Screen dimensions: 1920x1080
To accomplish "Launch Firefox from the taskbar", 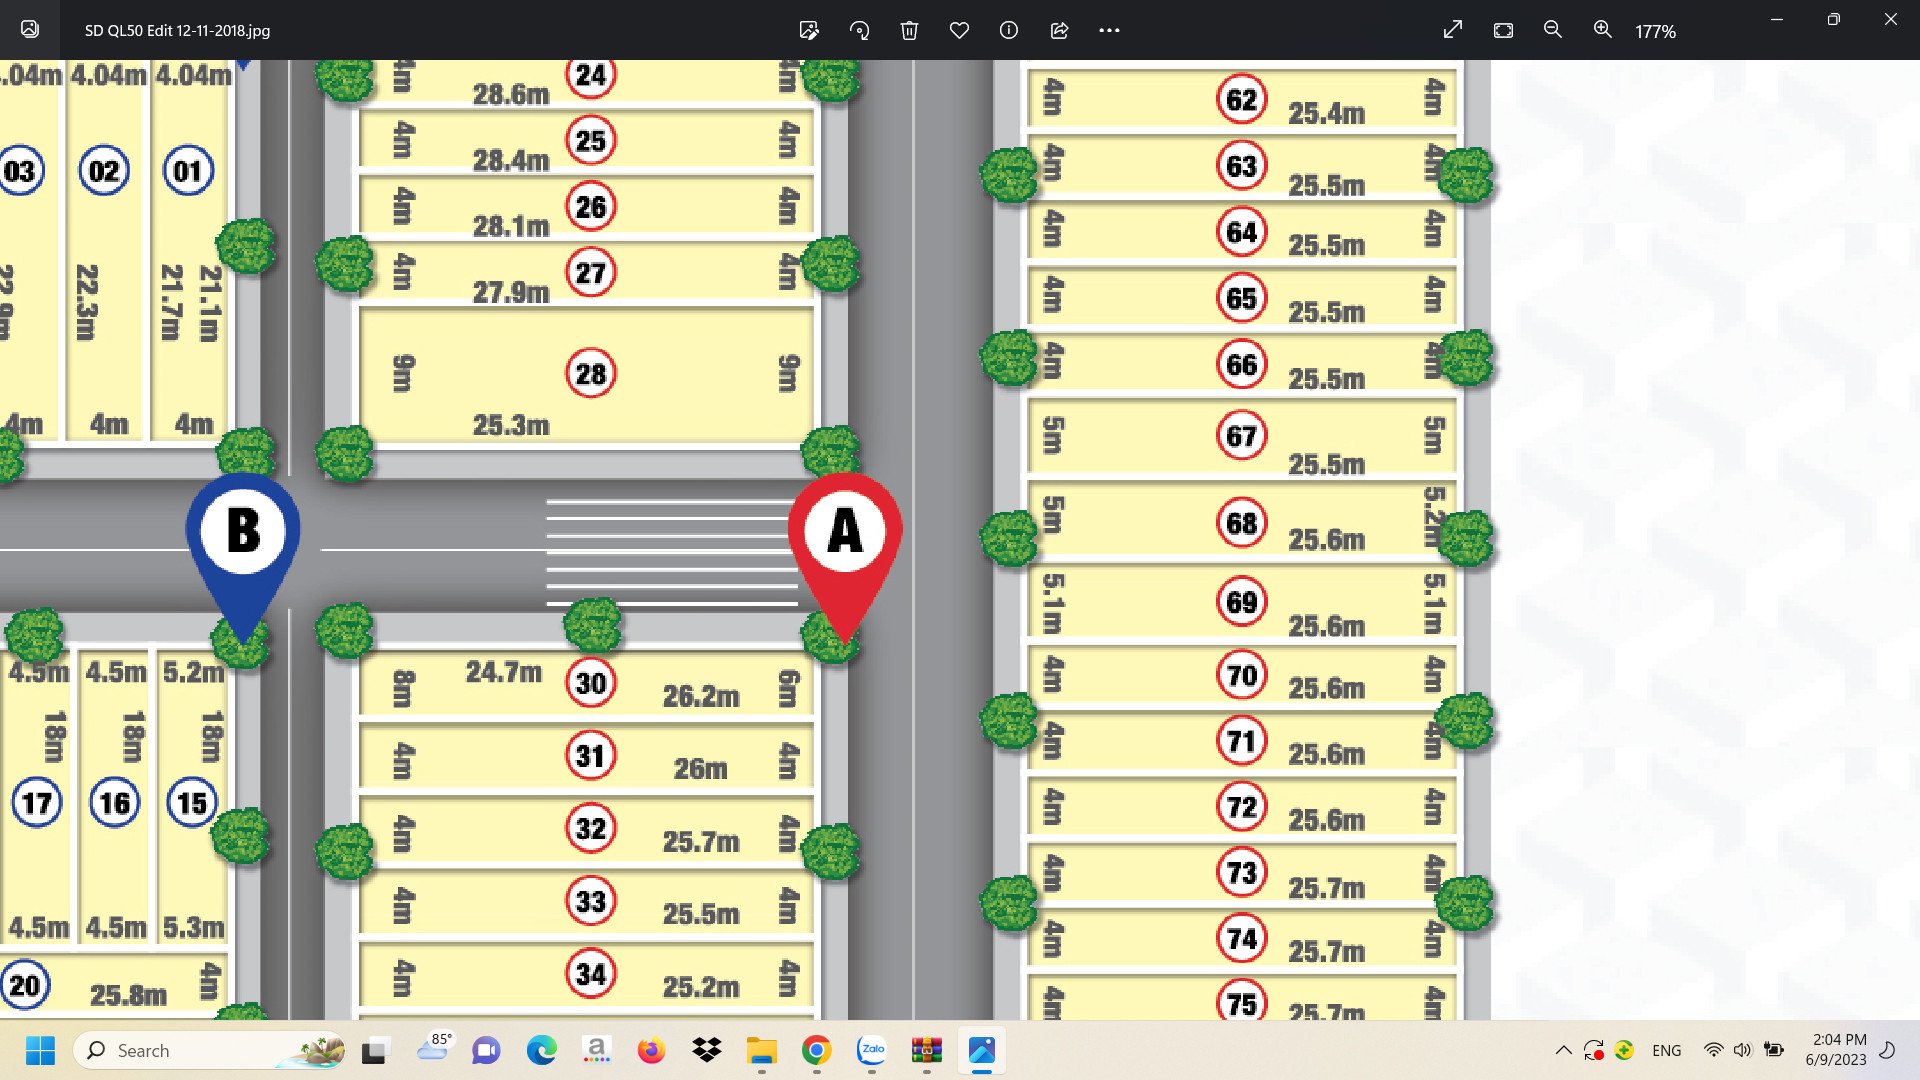I will click(651, 1050).
